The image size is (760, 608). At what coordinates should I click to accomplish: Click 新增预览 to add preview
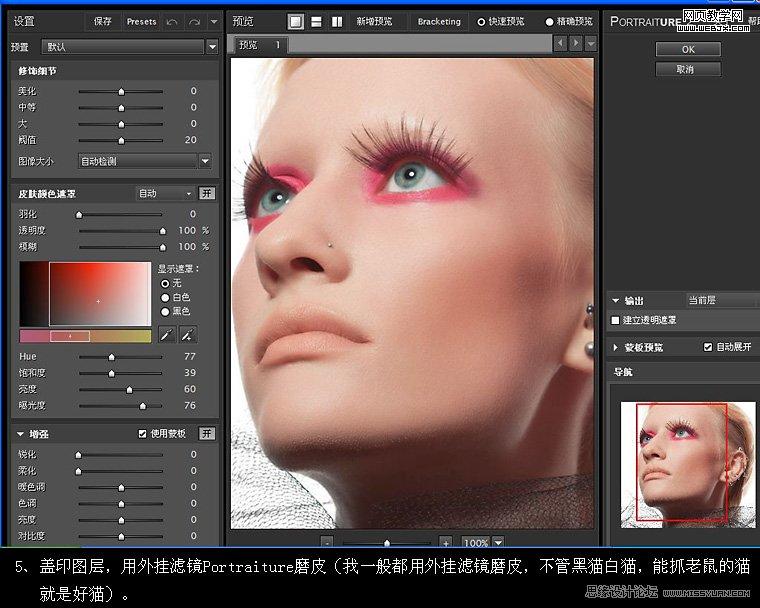coord(374,21)
